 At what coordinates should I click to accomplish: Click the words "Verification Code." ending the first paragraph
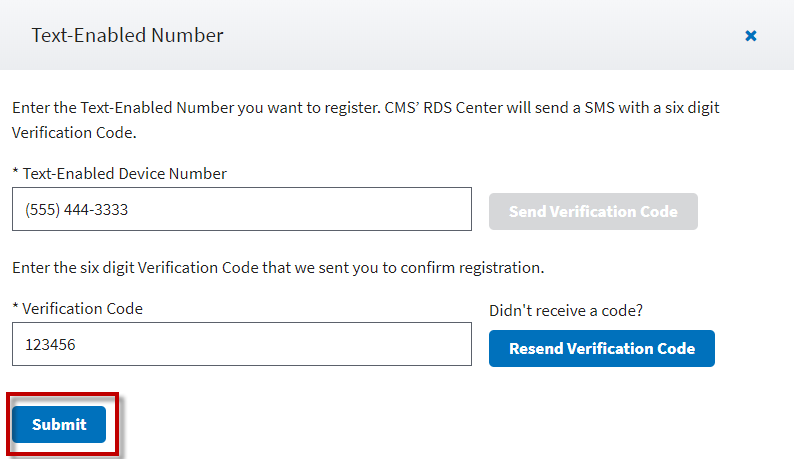(x=73, y=132)
